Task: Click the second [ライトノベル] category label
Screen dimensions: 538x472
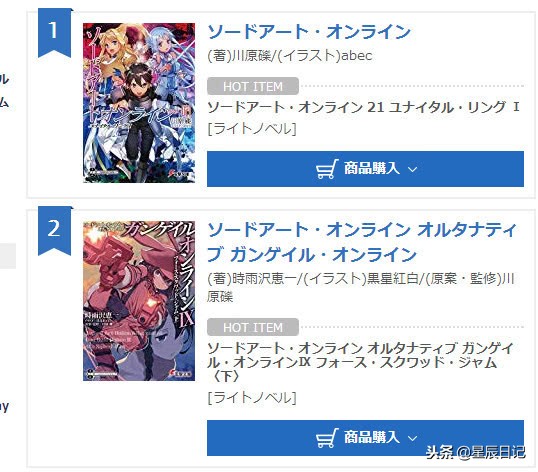Action: click(x=252, y=398)
